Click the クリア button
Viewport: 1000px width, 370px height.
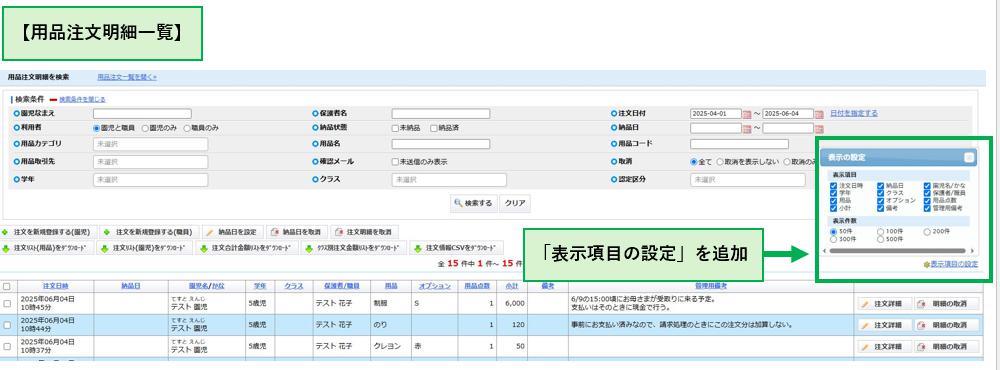point(515,204)
